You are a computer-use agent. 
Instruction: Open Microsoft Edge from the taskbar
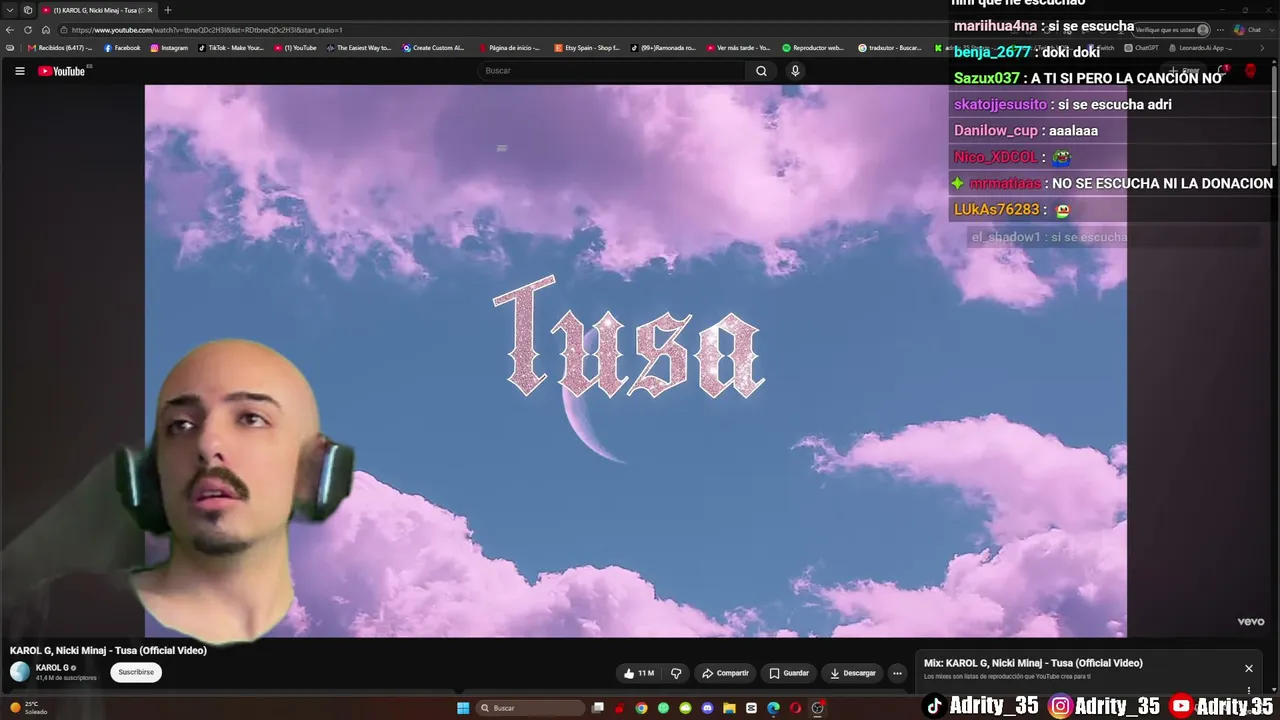pos(773,708)
